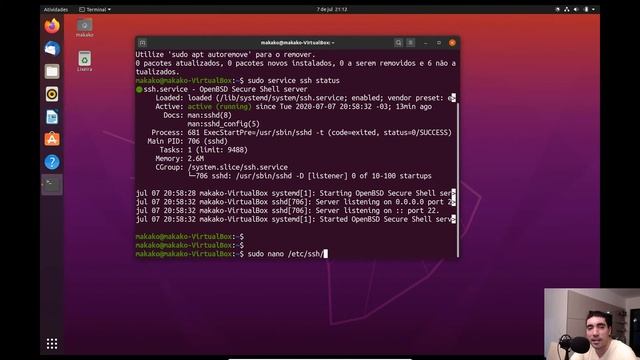The image size is (640, 360).
Task: Open the Atividades overview
Action: click(x=56, y=9)
